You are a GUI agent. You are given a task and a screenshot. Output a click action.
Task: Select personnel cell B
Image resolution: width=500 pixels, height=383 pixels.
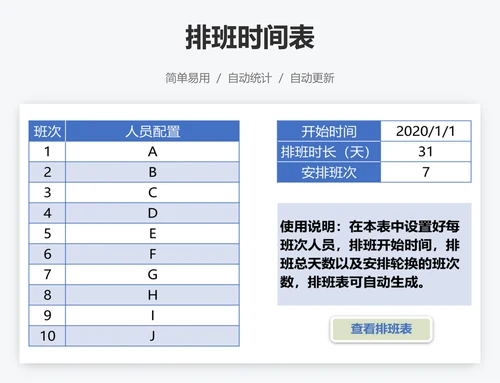tap(152, 172)
